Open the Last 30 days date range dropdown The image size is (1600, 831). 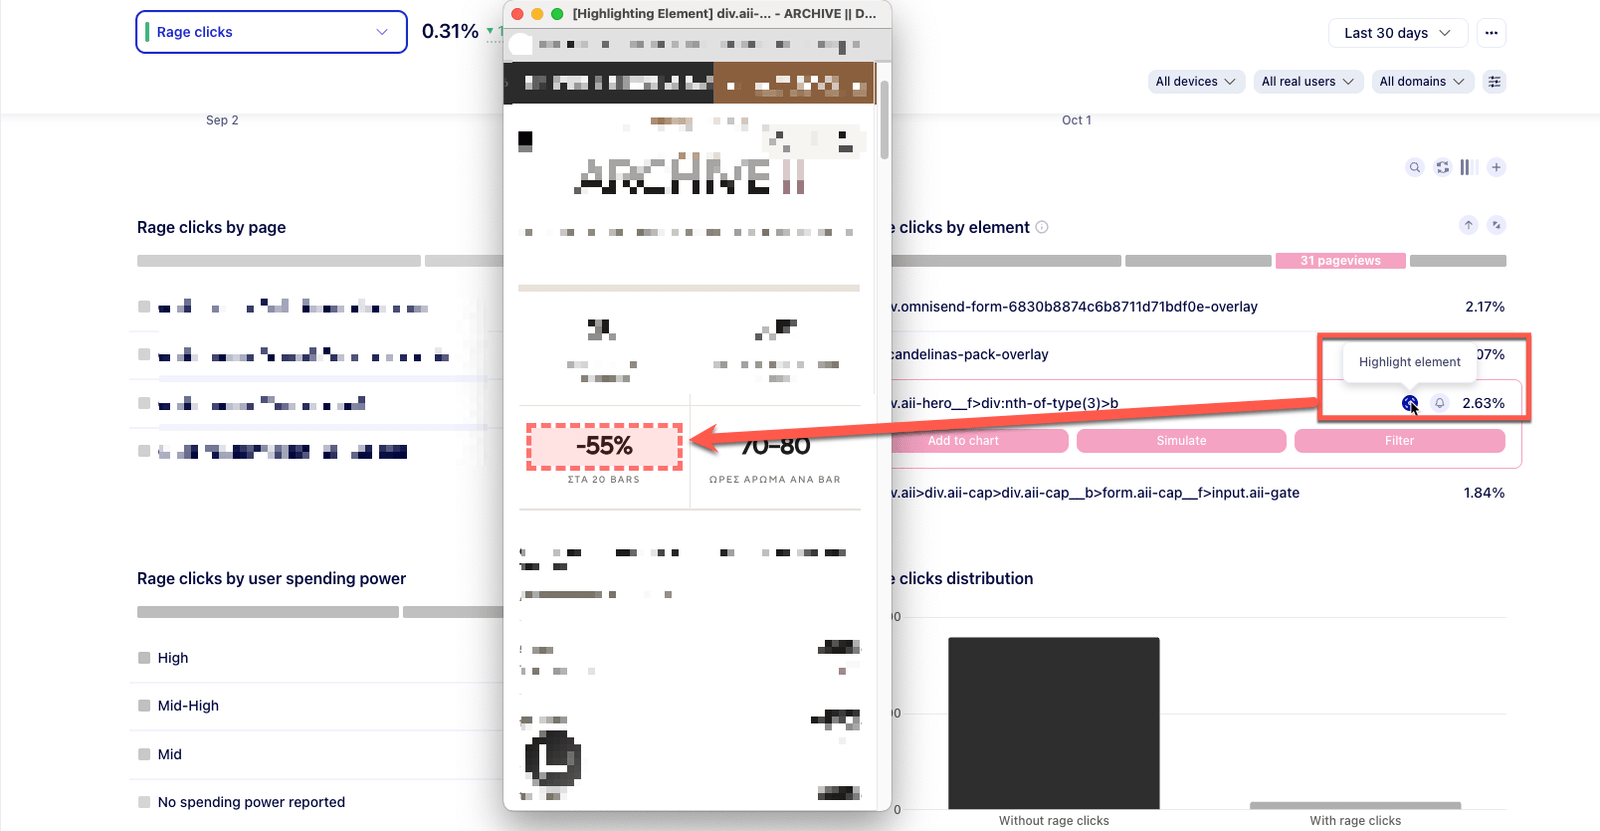[1397, 33]
